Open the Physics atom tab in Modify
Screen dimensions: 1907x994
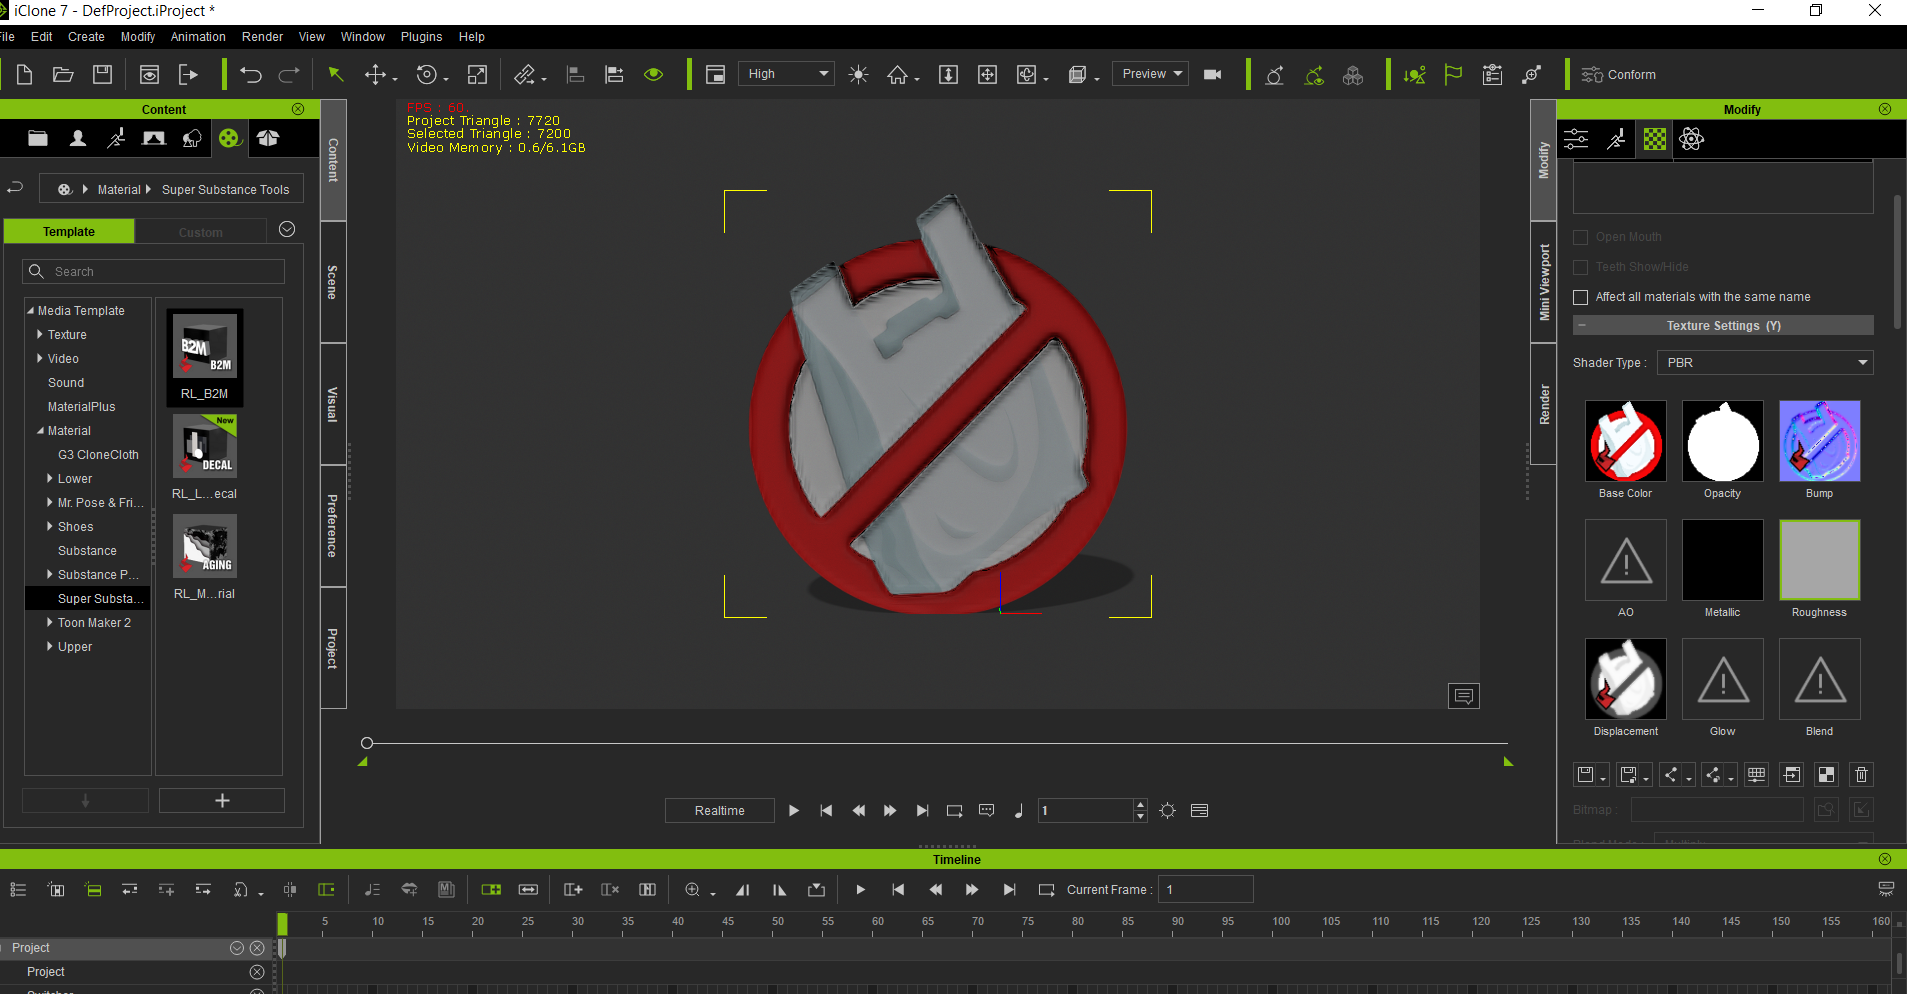tap(1692, 139)
